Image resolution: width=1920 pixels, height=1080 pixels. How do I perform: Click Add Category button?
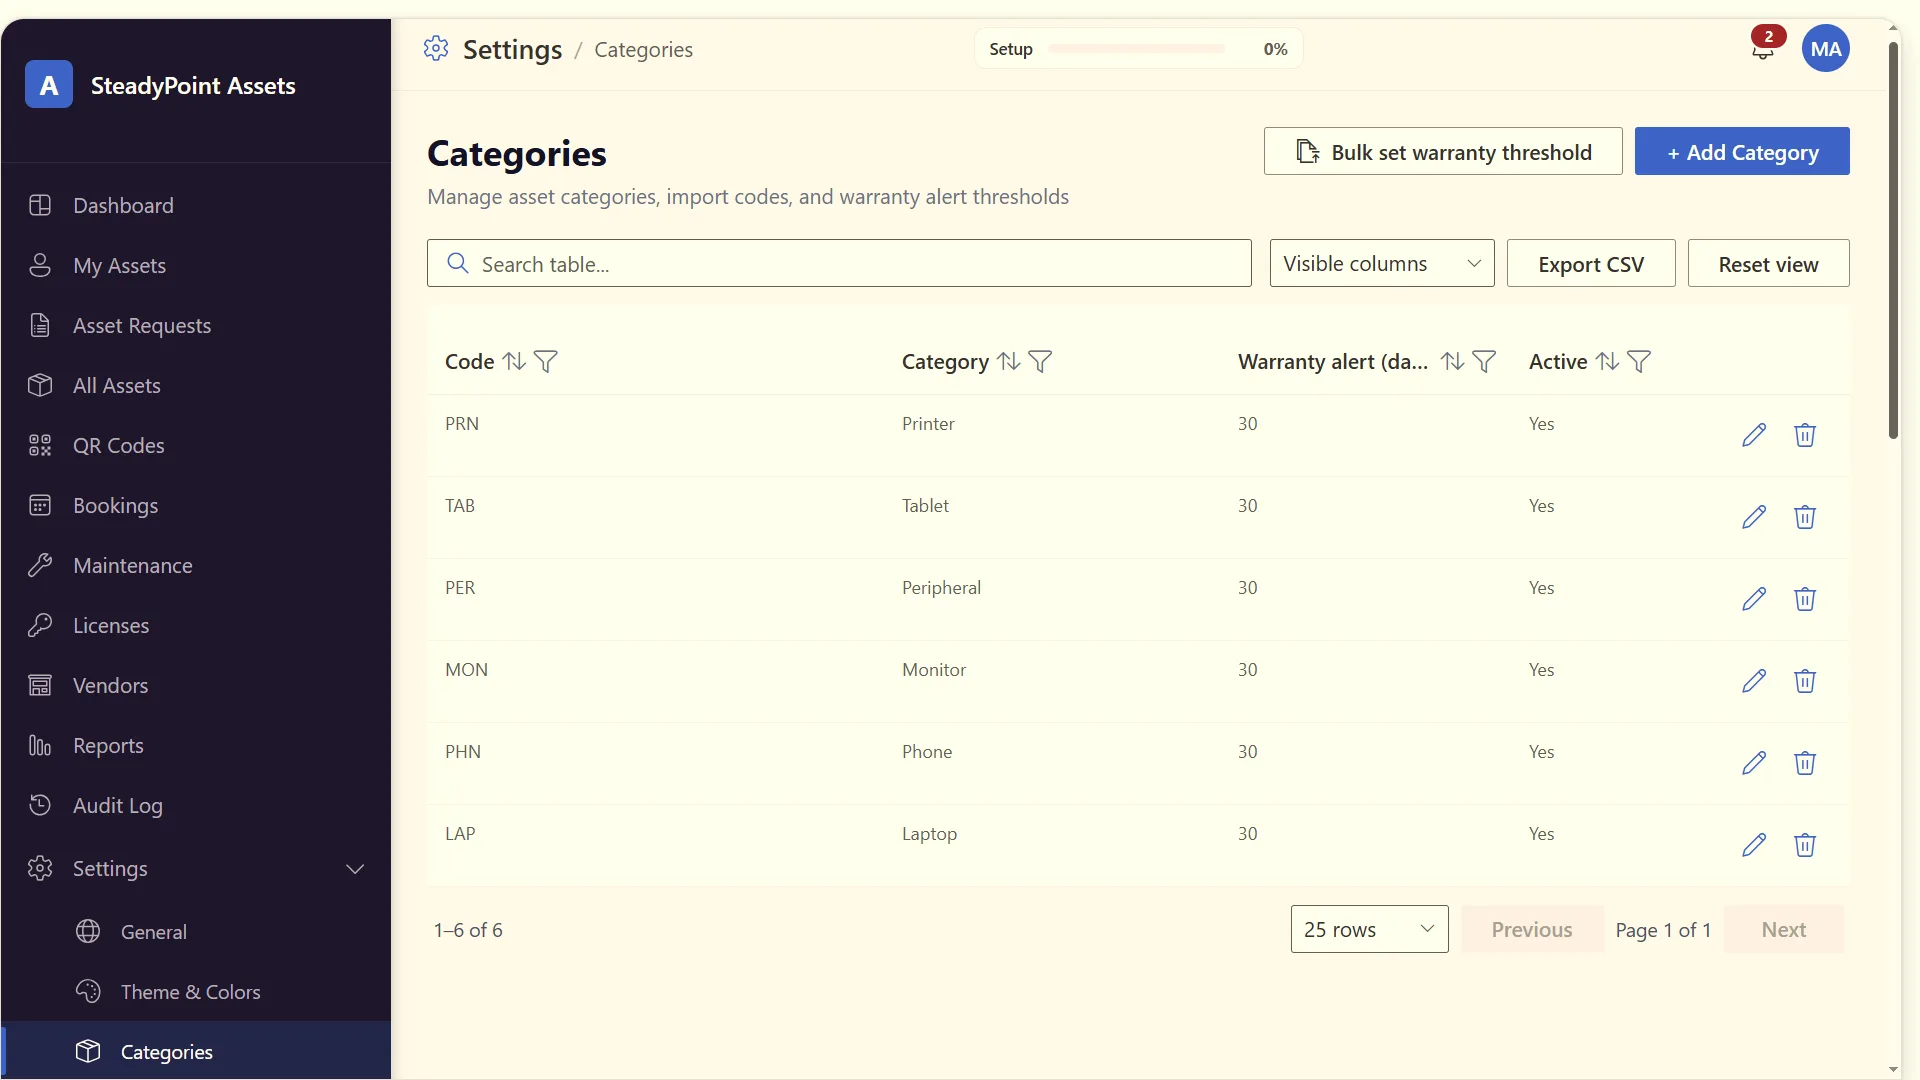pos(1742,151)
